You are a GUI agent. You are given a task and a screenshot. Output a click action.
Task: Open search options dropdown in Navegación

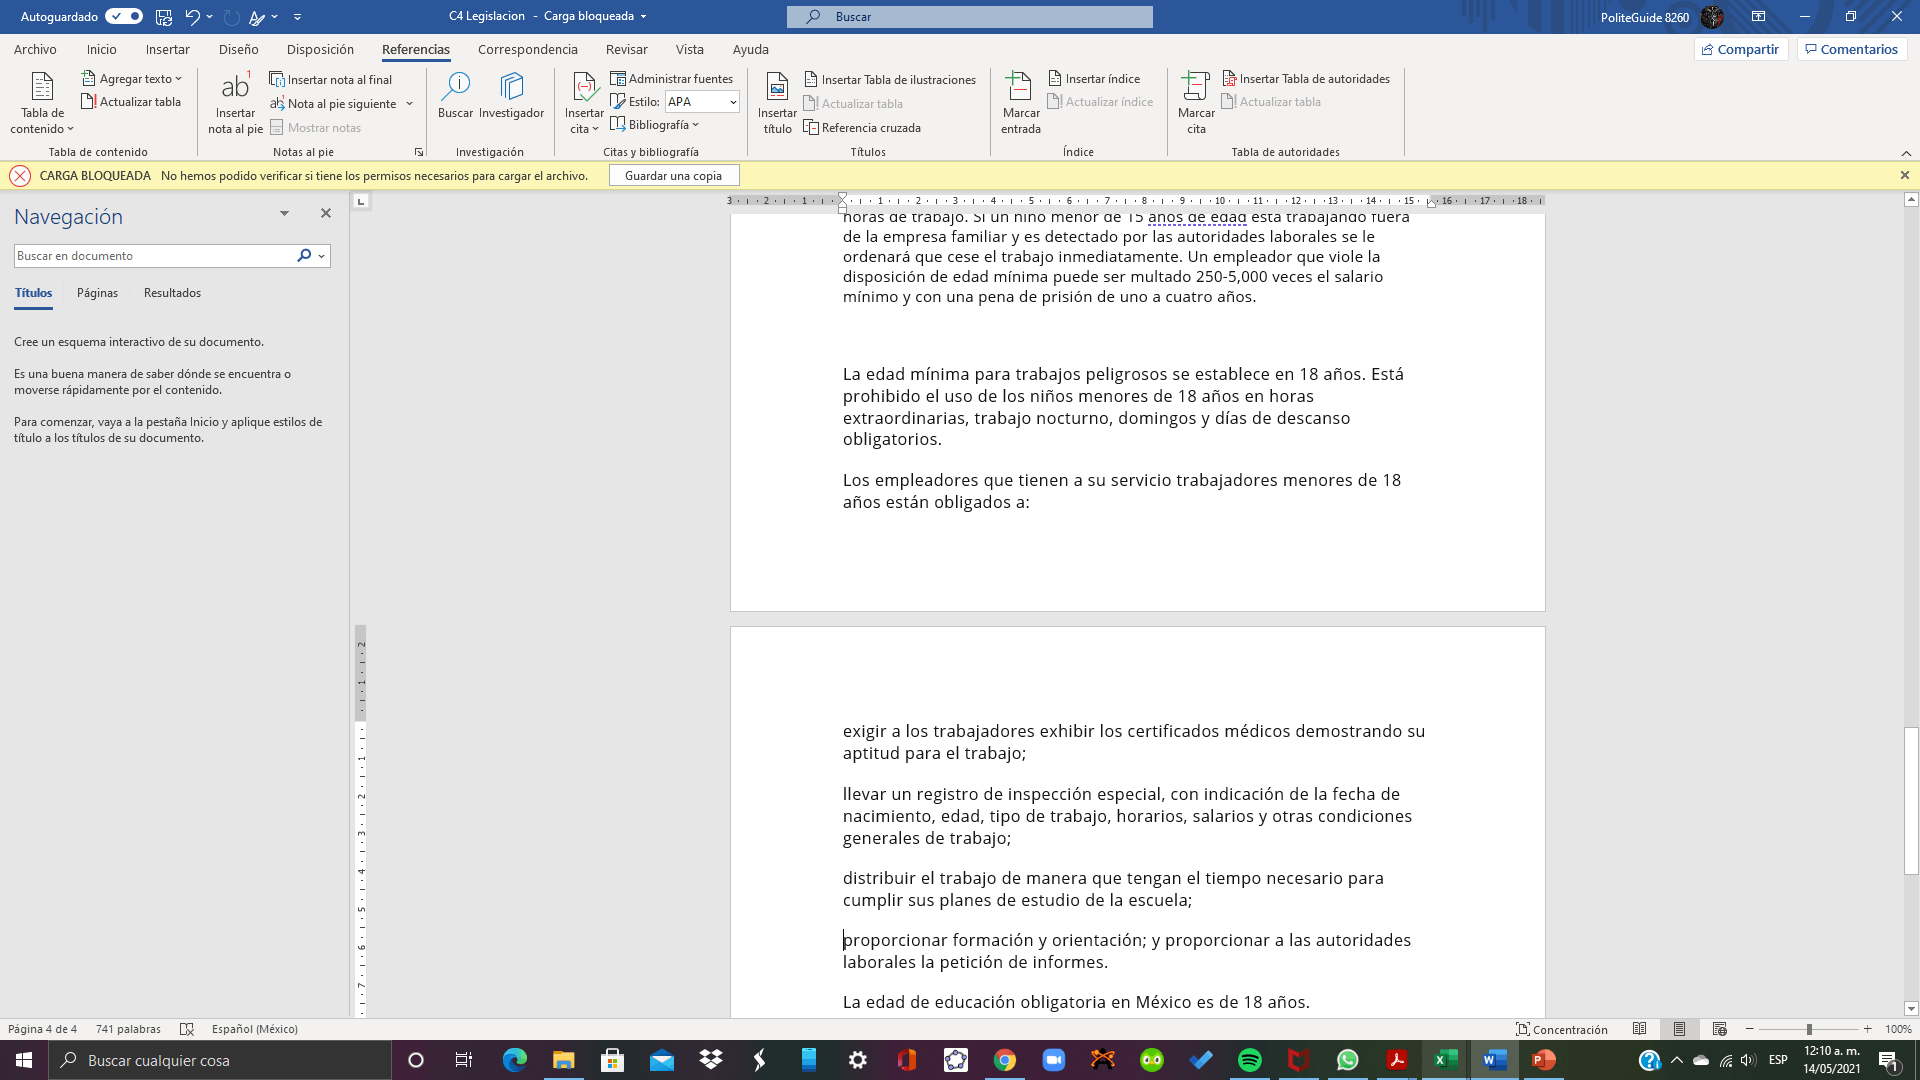click(x=321, y=256)
